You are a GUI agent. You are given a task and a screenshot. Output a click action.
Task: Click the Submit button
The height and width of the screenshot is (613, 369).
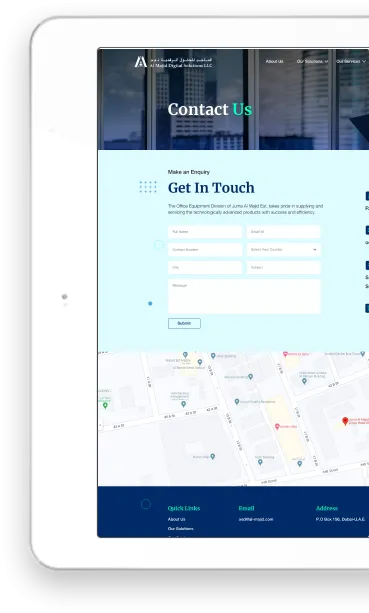point(184,323)
